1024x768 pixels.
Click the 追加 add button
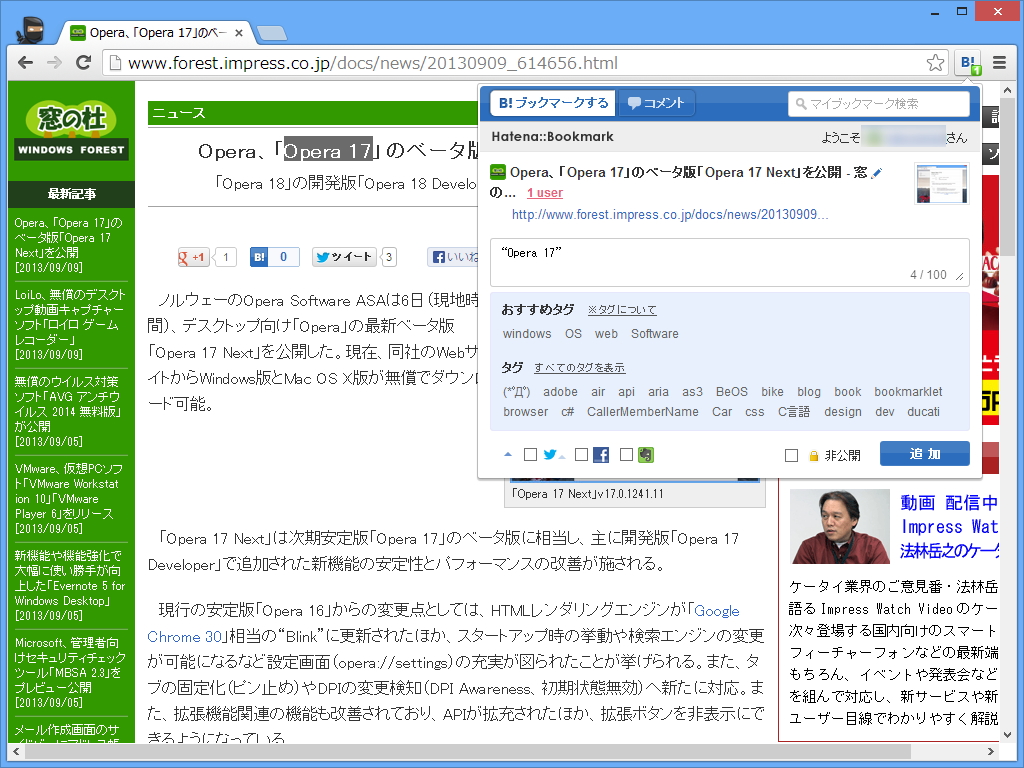click(925, 454)
